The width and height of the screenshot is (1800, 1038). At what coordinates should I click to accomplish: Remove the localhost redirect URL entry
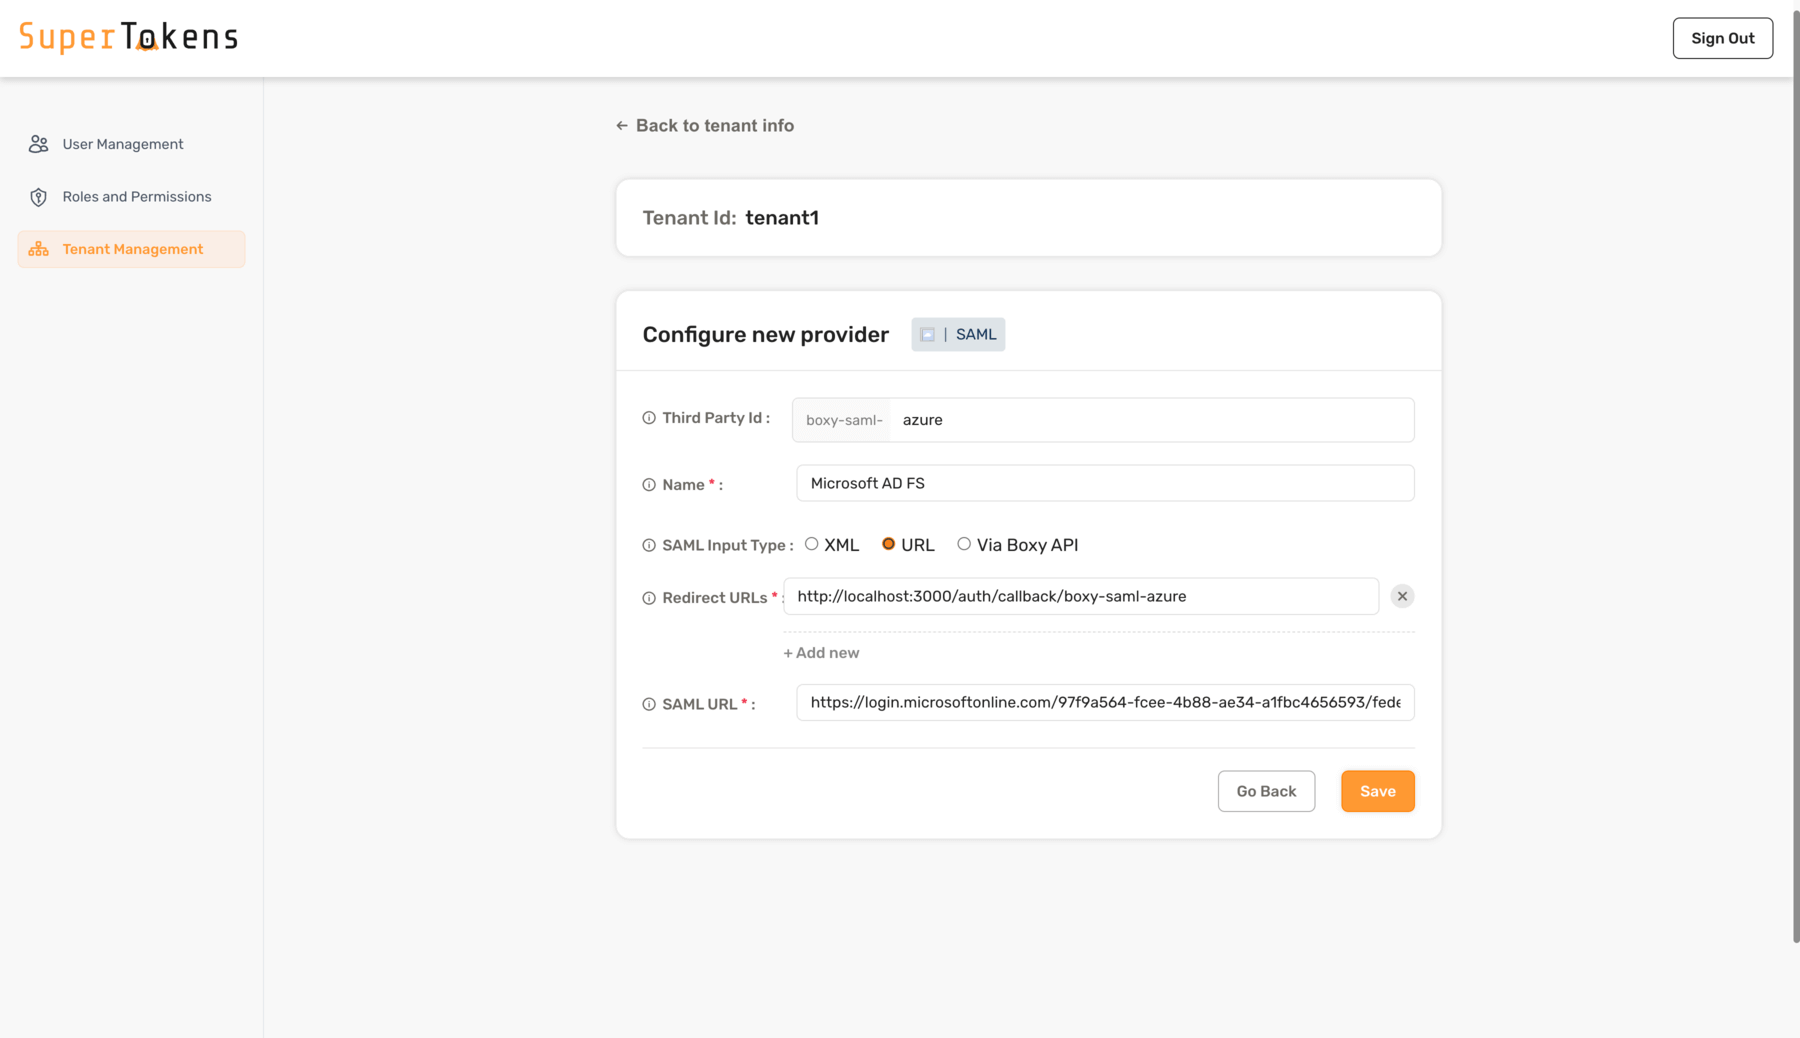click(x=1402, y=596)
